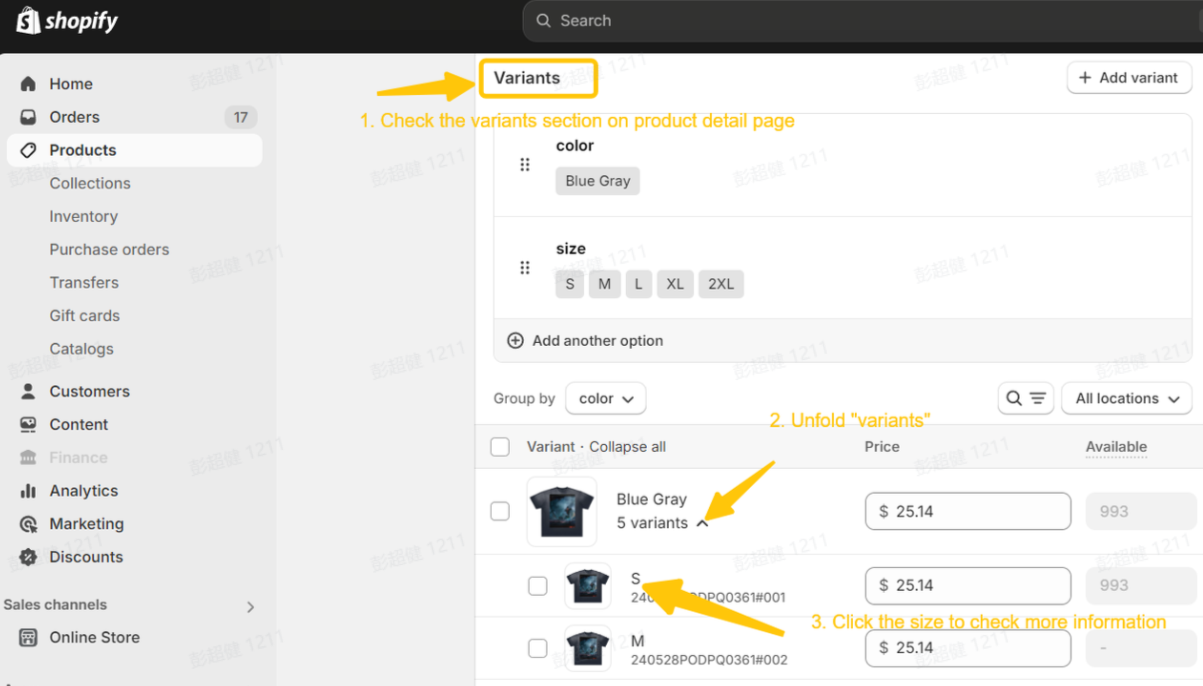Click the Discounts badge icon
The height and width of the screenshot is (686, 1203).
[28, 557]
